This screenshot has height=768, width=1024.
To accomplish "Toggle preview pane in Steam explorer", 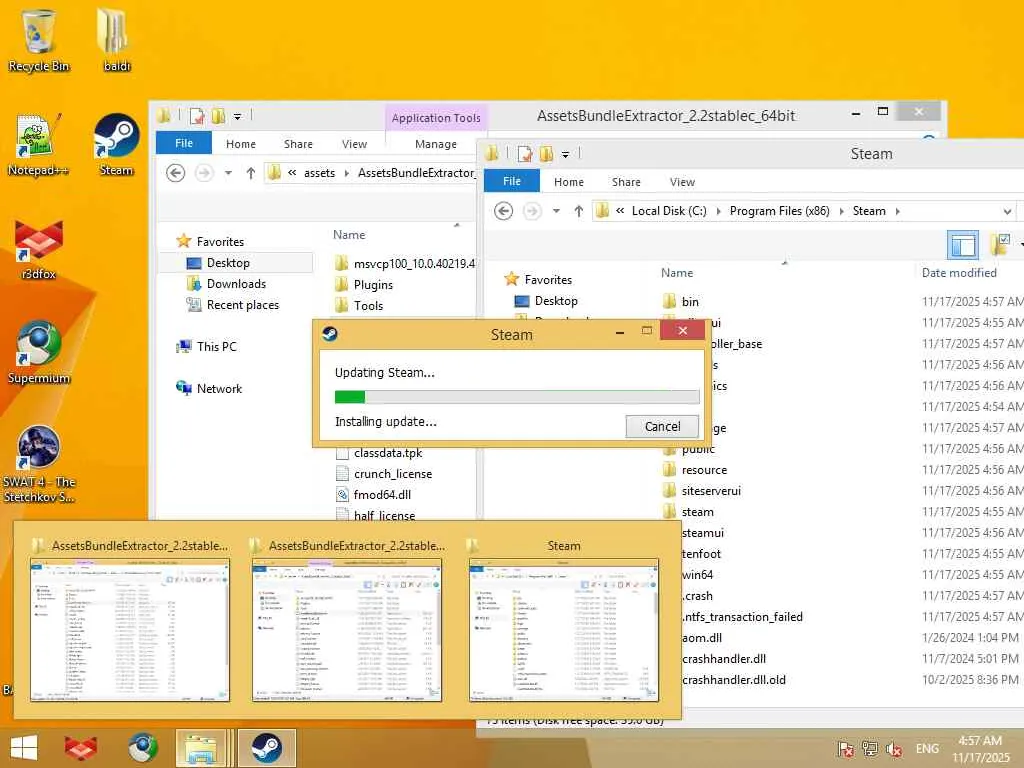I will (963, 246).
